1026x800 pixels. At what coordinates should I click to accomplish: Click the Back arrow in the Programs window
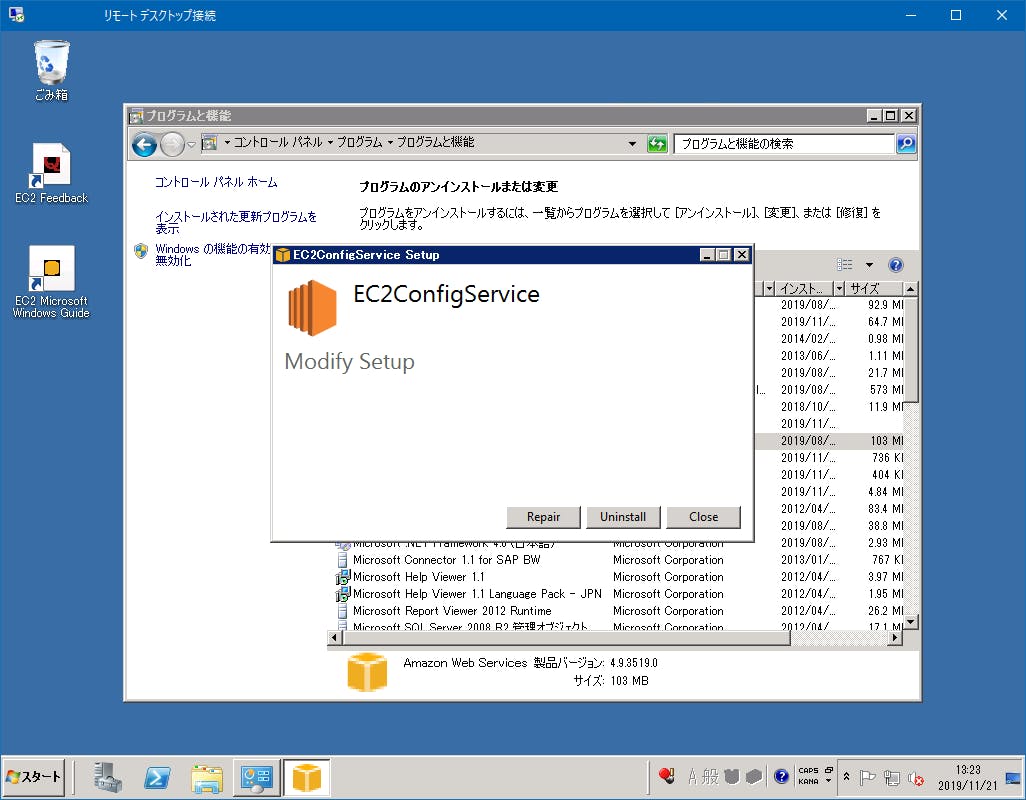pyautogui.click(x=144, y=145)
